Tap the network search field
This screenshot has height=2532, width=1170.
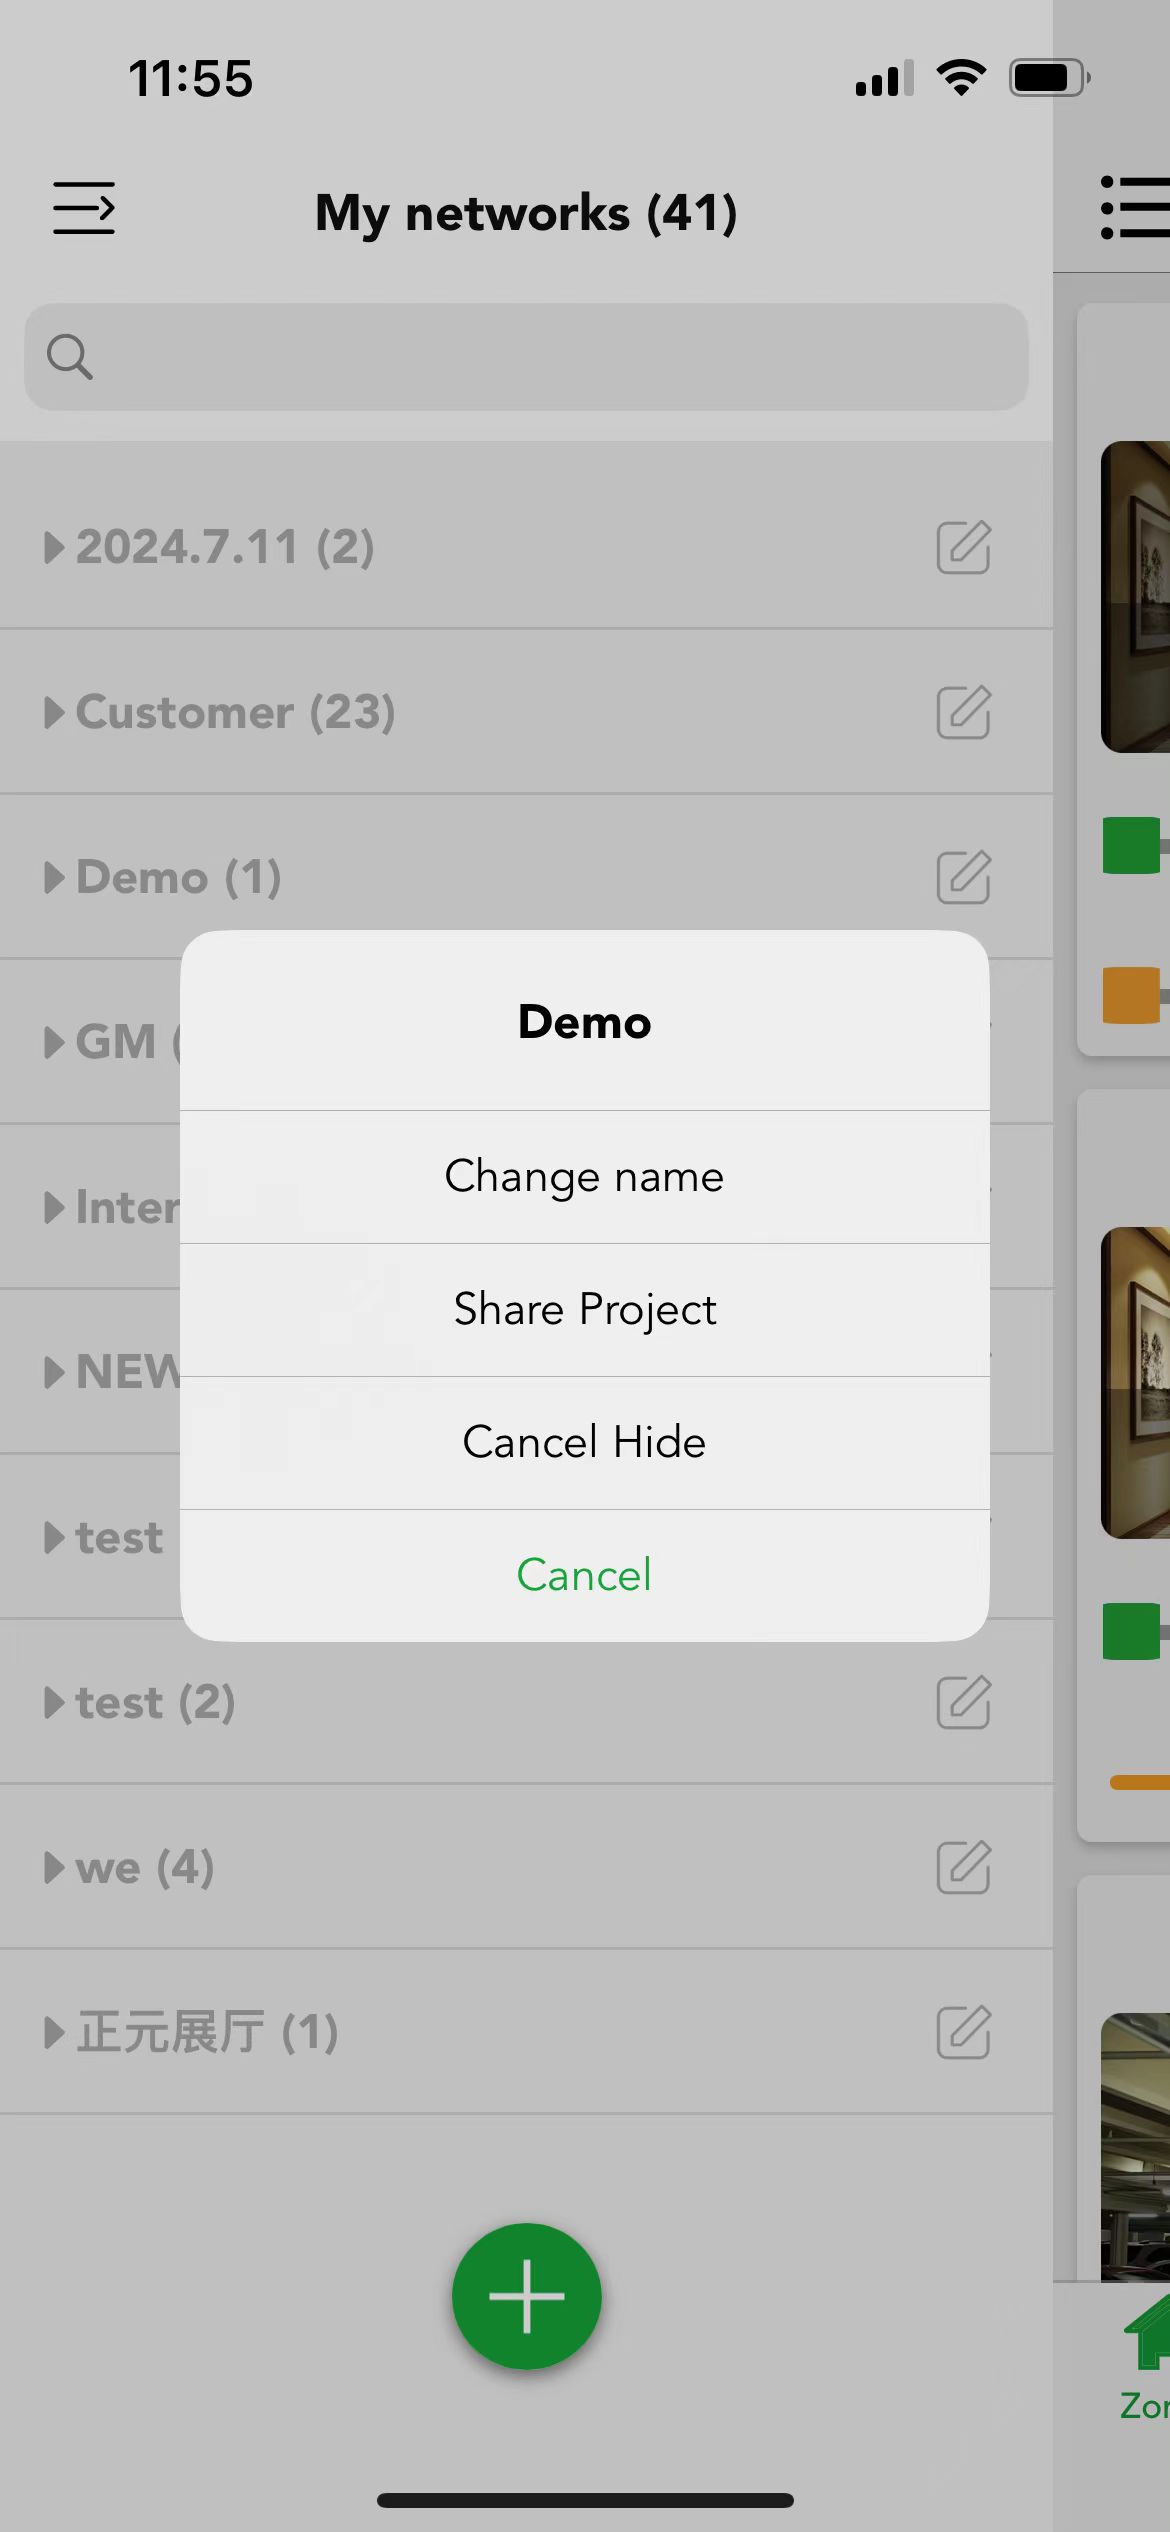tap(526, 357)
